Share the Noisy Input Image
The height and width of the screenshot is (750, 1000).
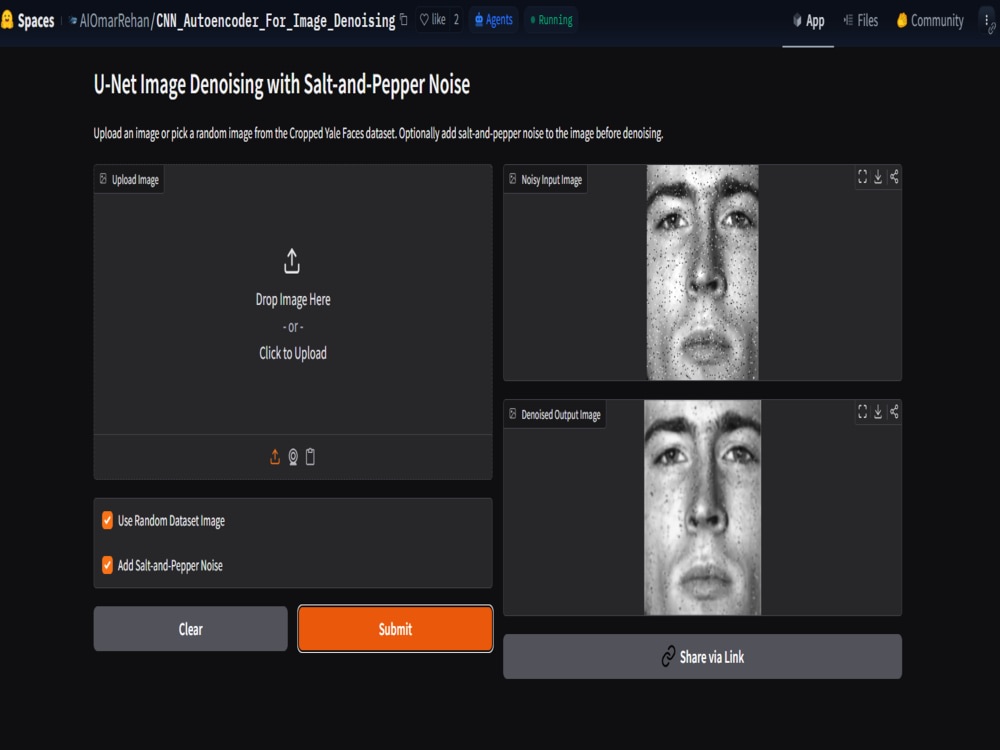click(894, 177)
